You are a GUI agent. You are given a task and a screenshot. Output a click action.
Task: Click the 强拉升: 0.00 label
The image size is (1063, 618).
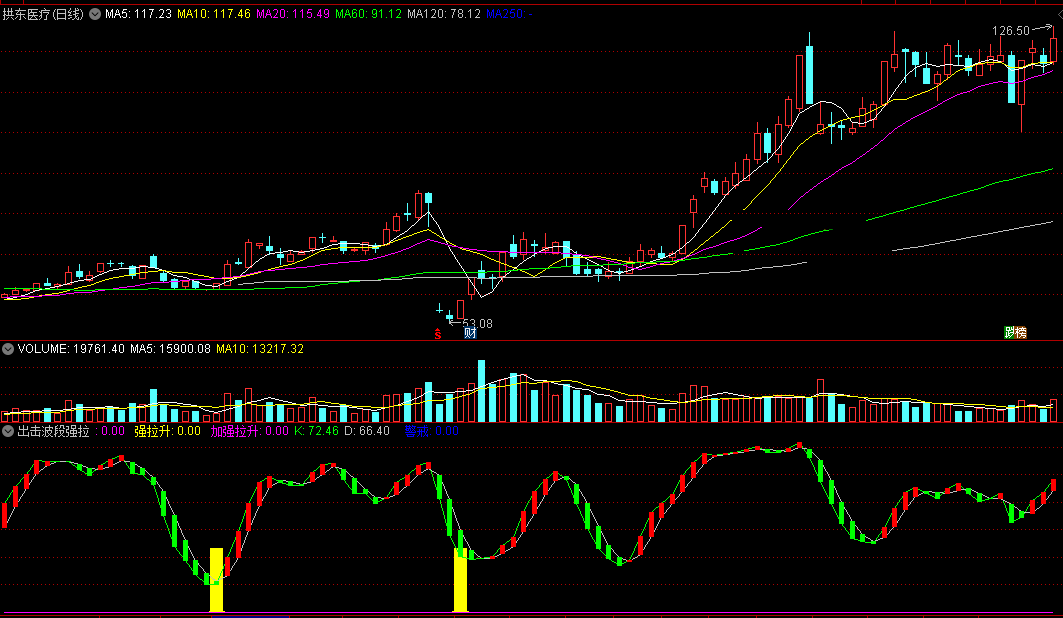click(x=167, y=431)
